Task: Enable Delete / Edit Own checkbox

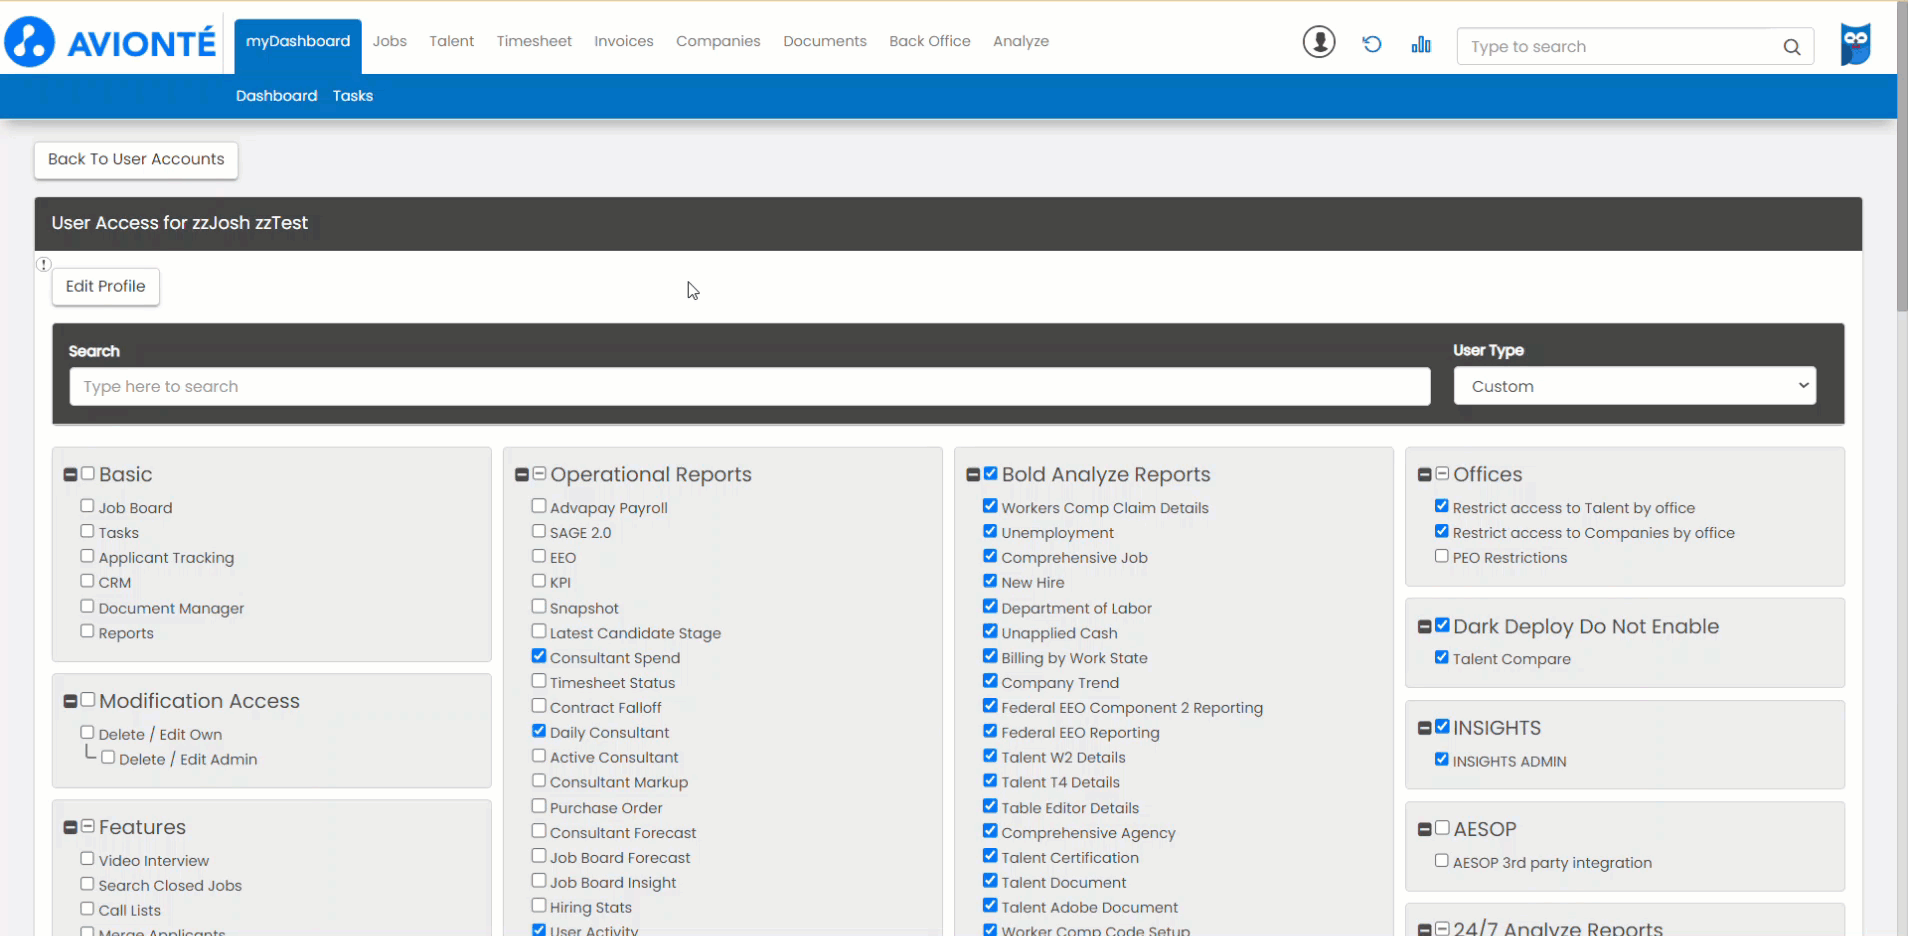Action: click(x=87, y=732)
